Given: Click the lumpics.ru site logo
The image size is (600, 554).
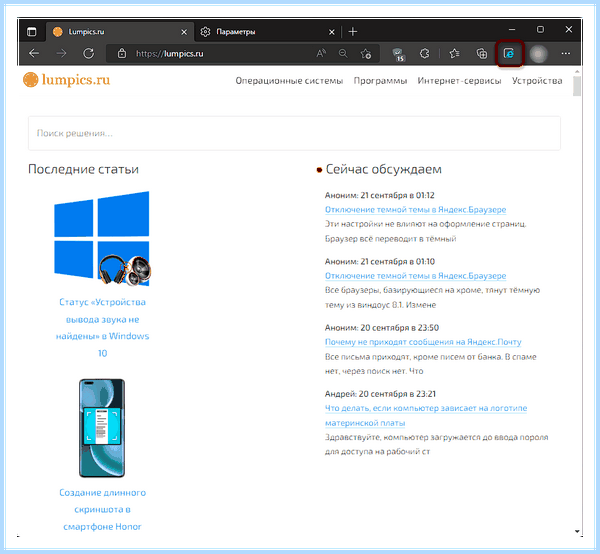Looking at the screenshot, I should pyautogui.click(x=67, y=80).
